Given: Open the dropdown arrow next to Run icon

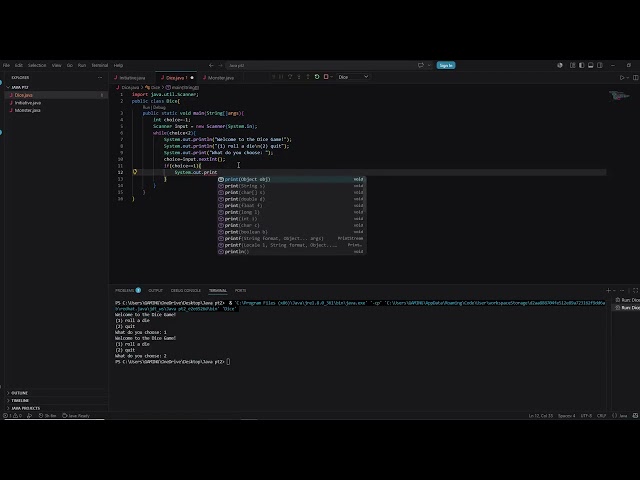Looking at the screenshot, I should (628, 78).
